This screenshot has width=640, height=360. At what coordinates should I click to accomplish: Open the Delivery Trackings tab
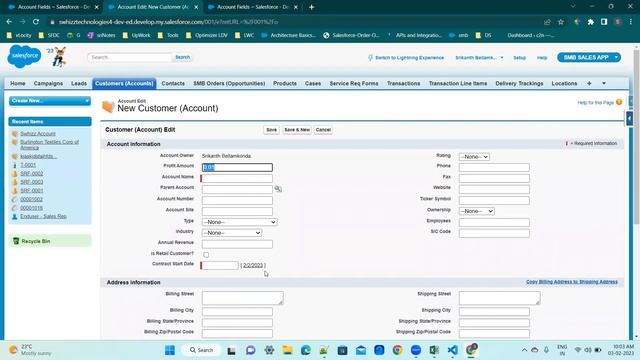[x=519, y=83]
